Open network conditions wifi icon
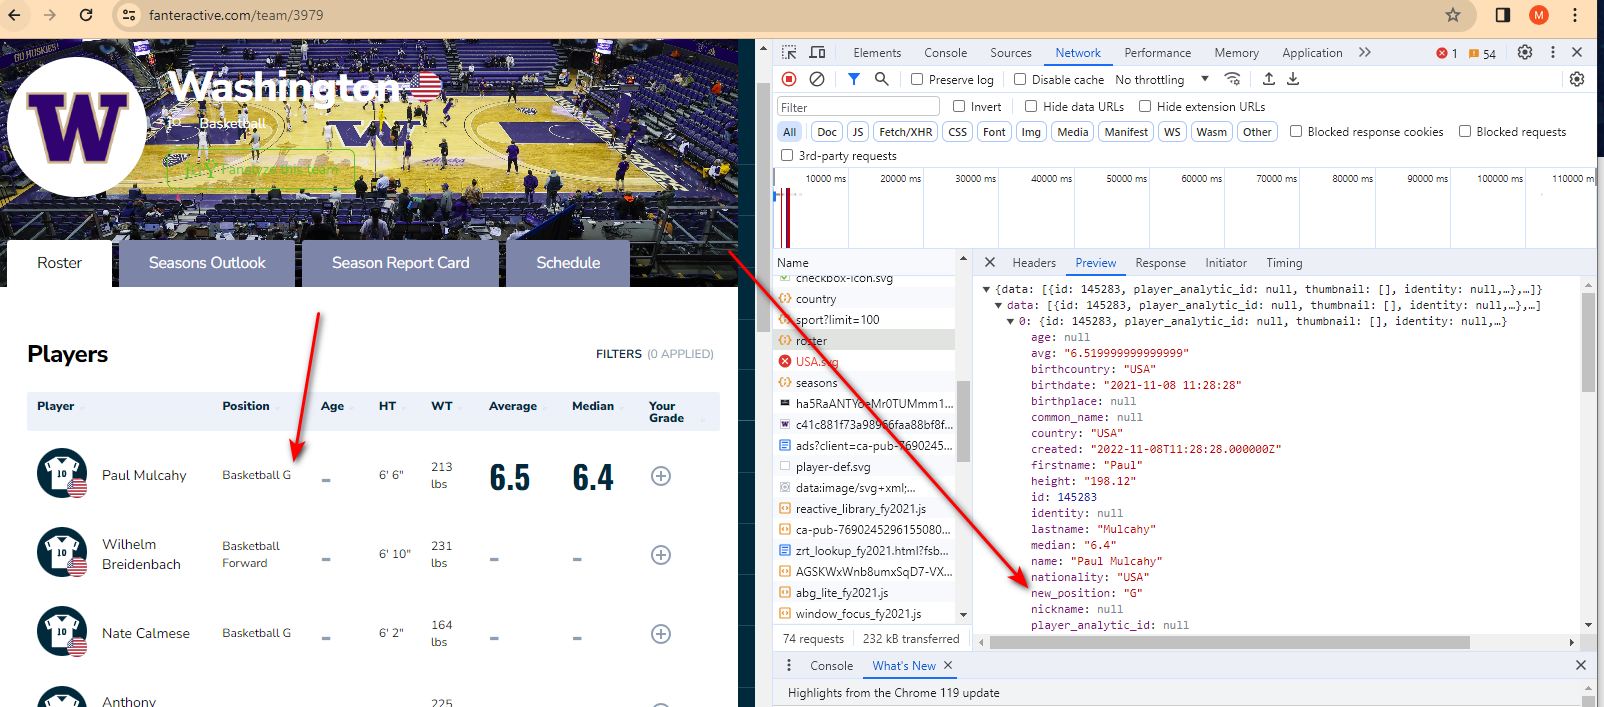This screenshot has width=1604, height=707. 1232,79
